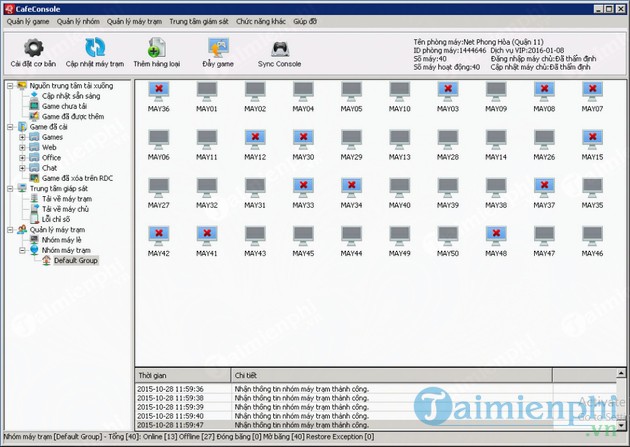Select log row 2015-10-28 11:59:36
Screen dimensions: 630x447
tap(376, 389)
